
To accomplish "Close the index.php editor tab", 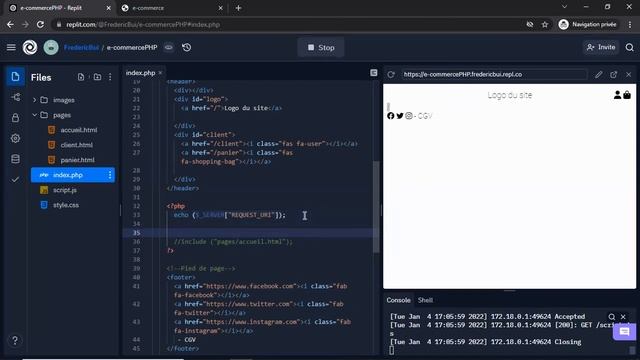I will coord(160,73).
